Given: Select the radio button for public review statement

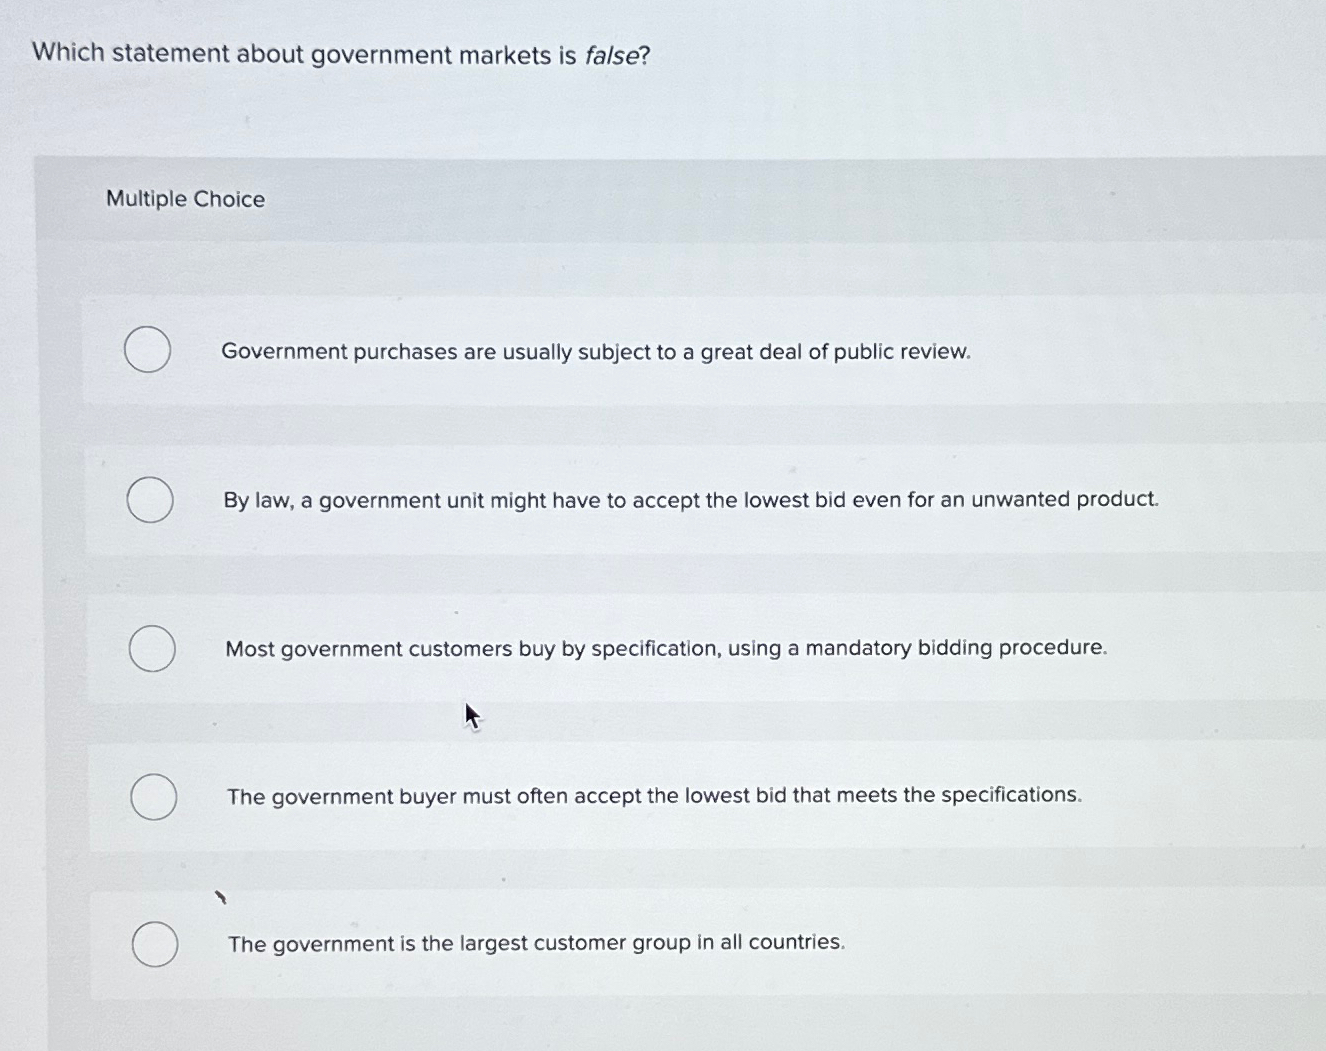Looking at the screenshot, I should 147,350.
